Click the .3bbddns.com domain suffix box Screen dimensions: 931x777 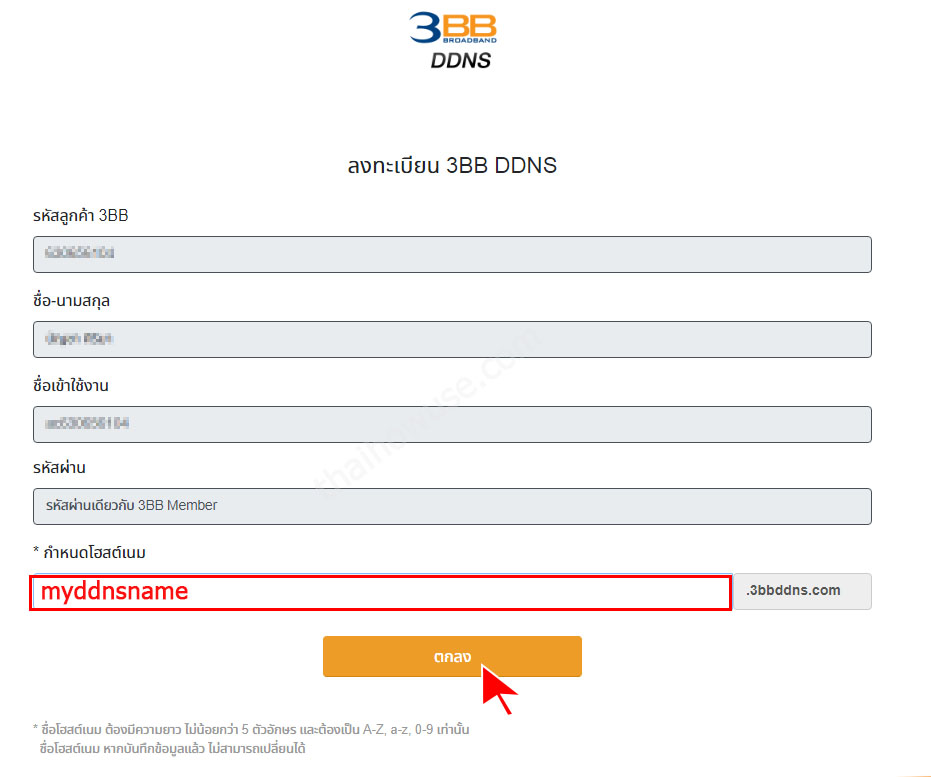tap(802, 591)
